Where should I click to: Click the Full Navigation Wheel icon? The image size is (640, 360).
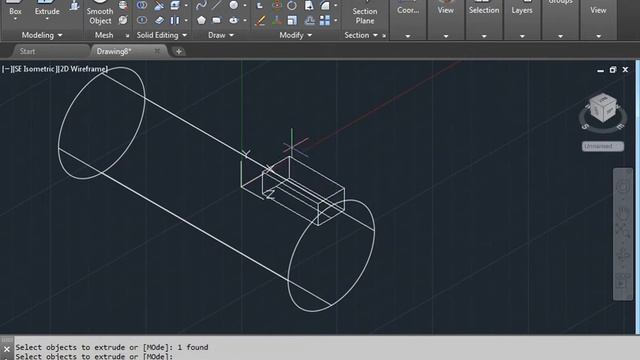tap(622, 187)
